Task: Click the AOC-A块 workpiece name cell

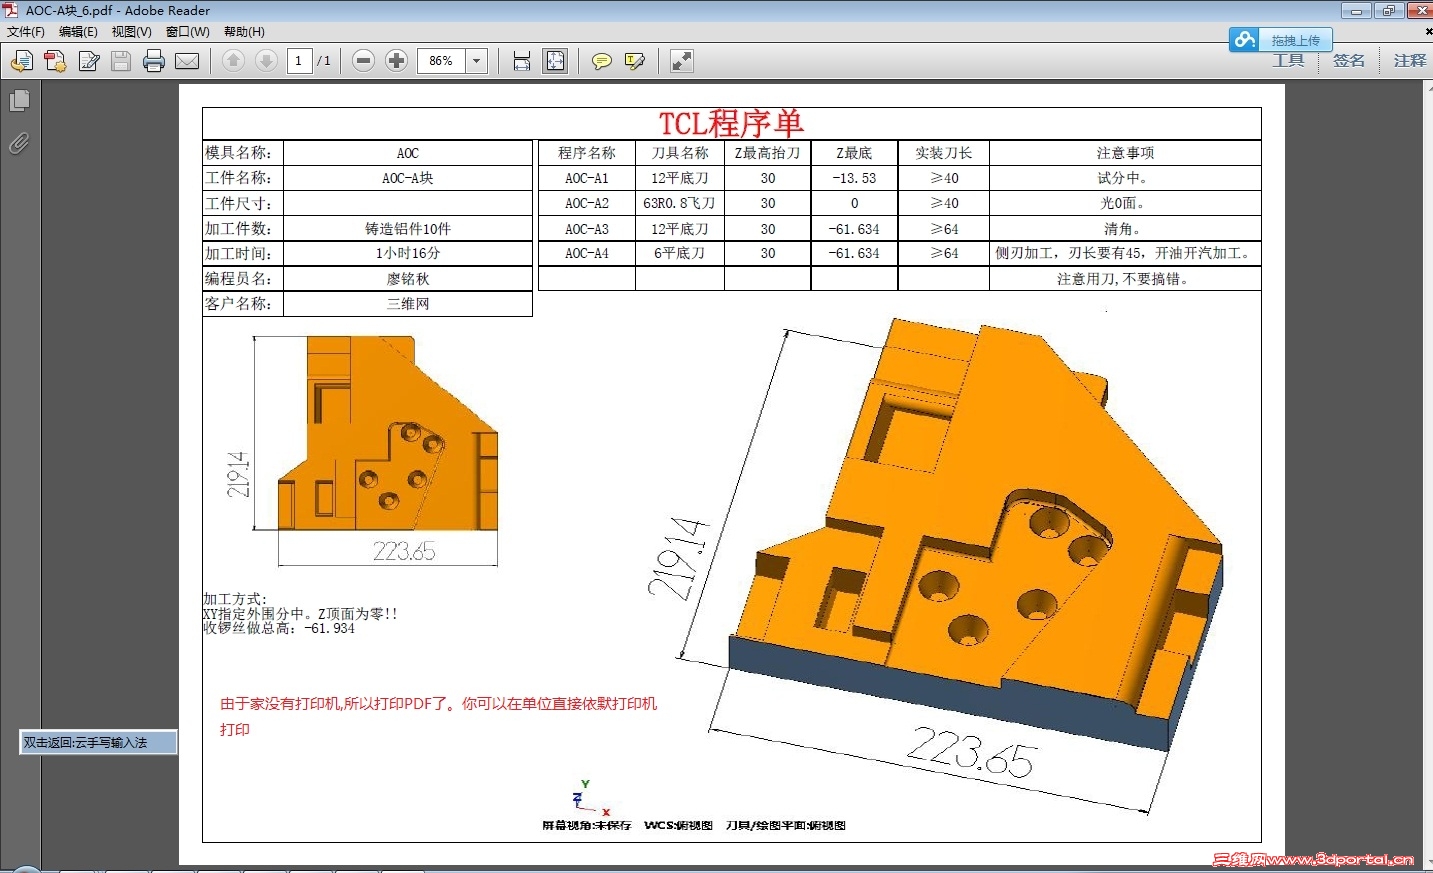Action: pyautogui.click(x=408, y=178)
